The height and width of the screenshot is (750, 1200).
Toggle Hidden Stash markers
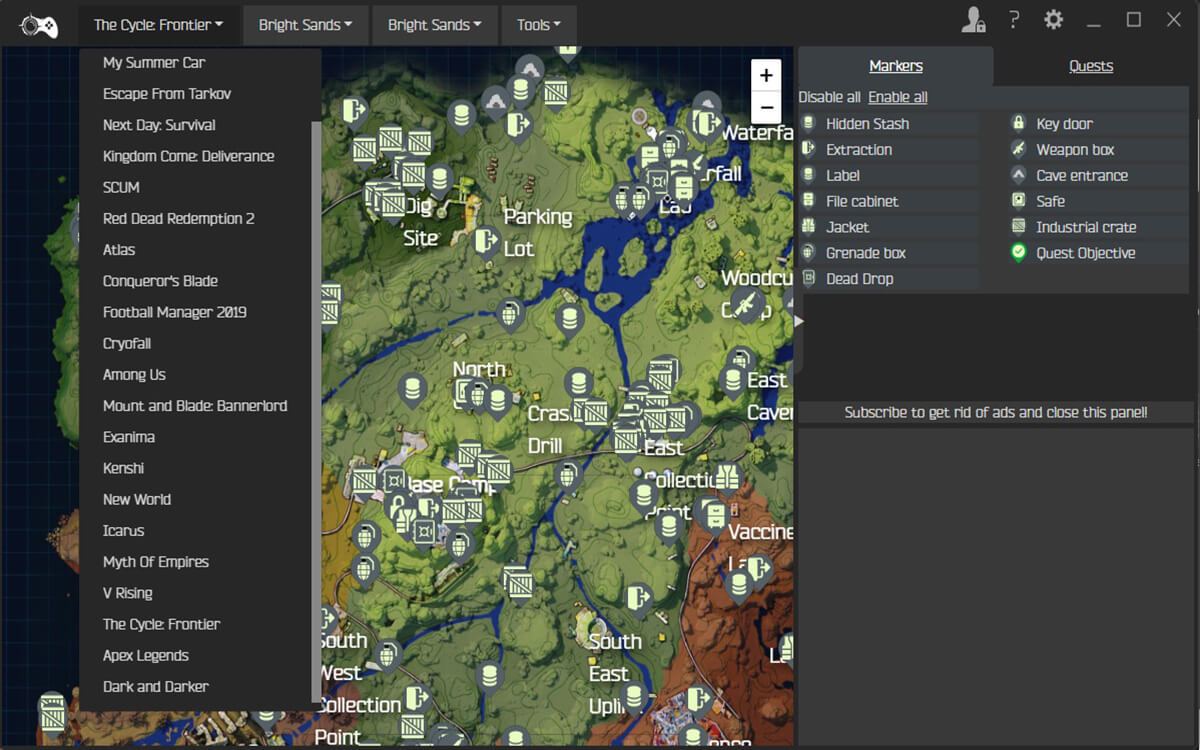(x=889, y=124)
